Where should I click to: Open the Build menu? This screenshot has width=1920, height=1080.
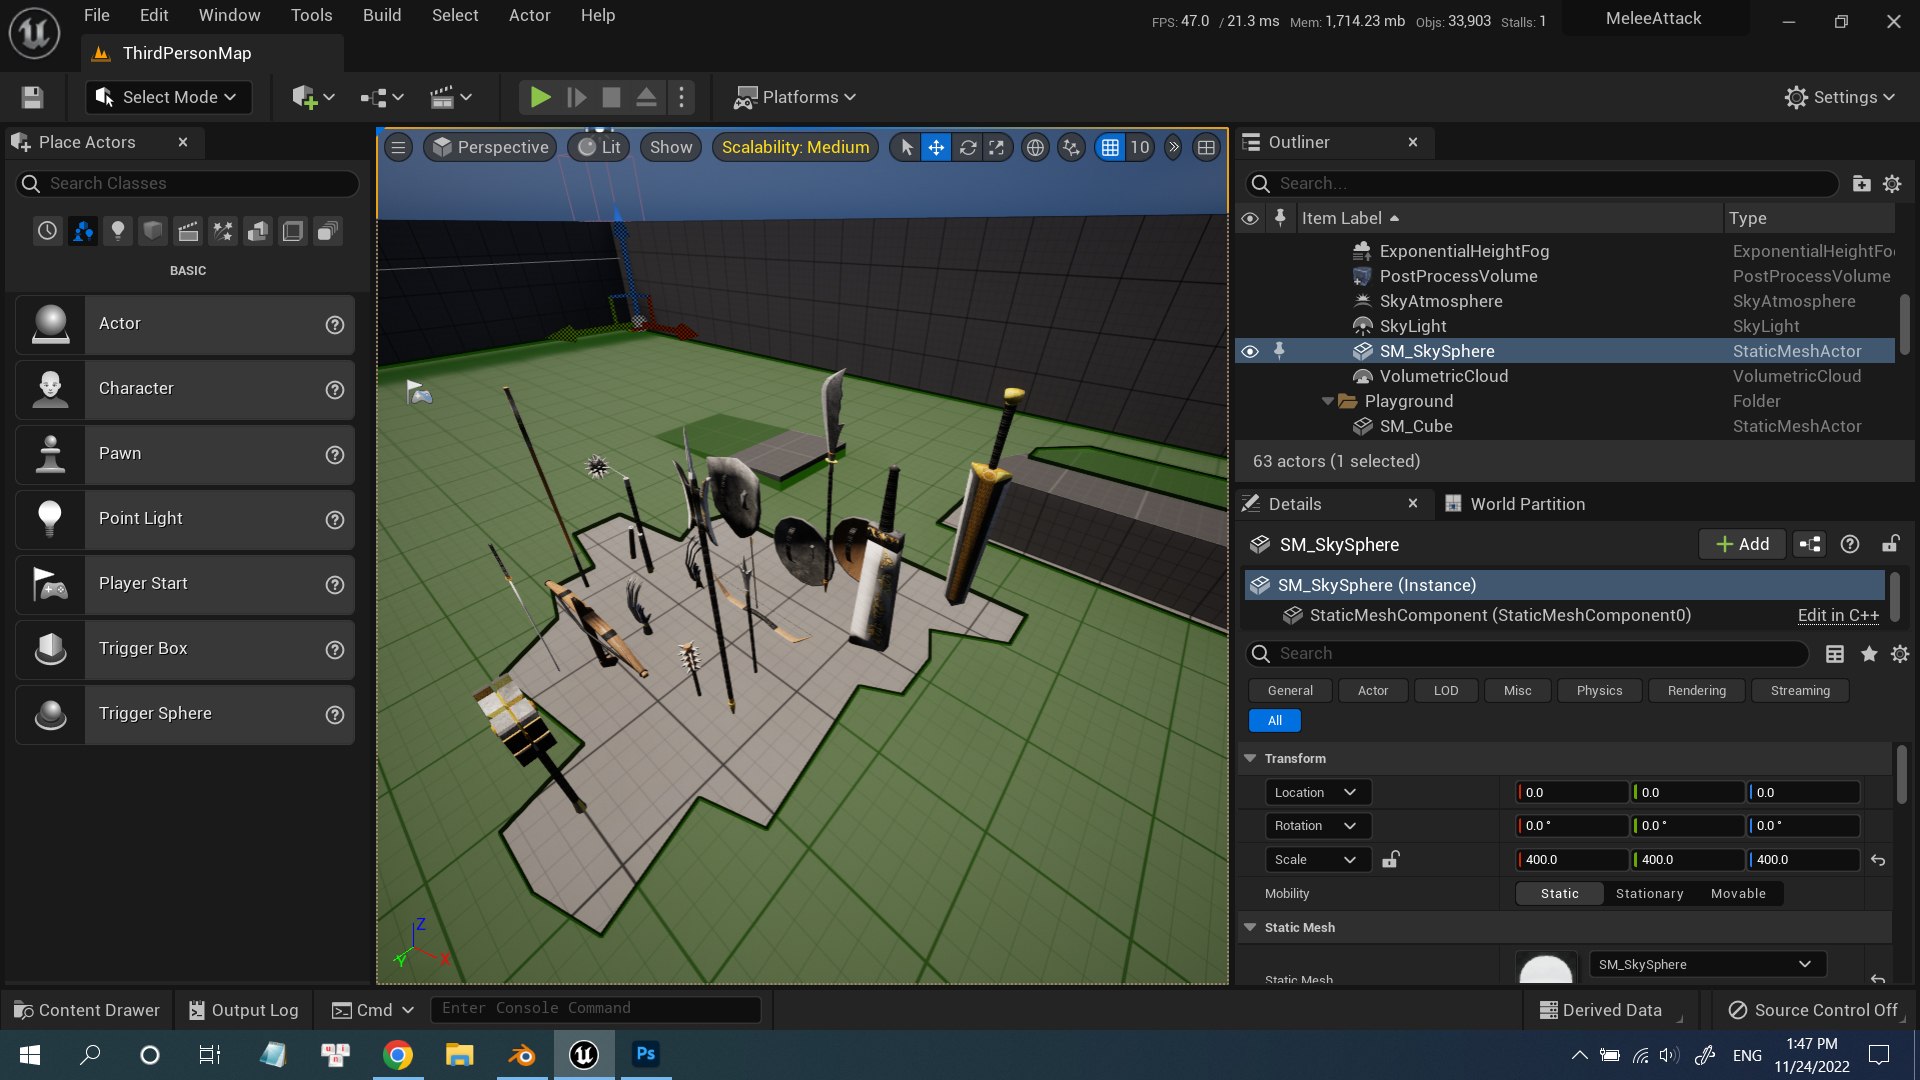382,15
